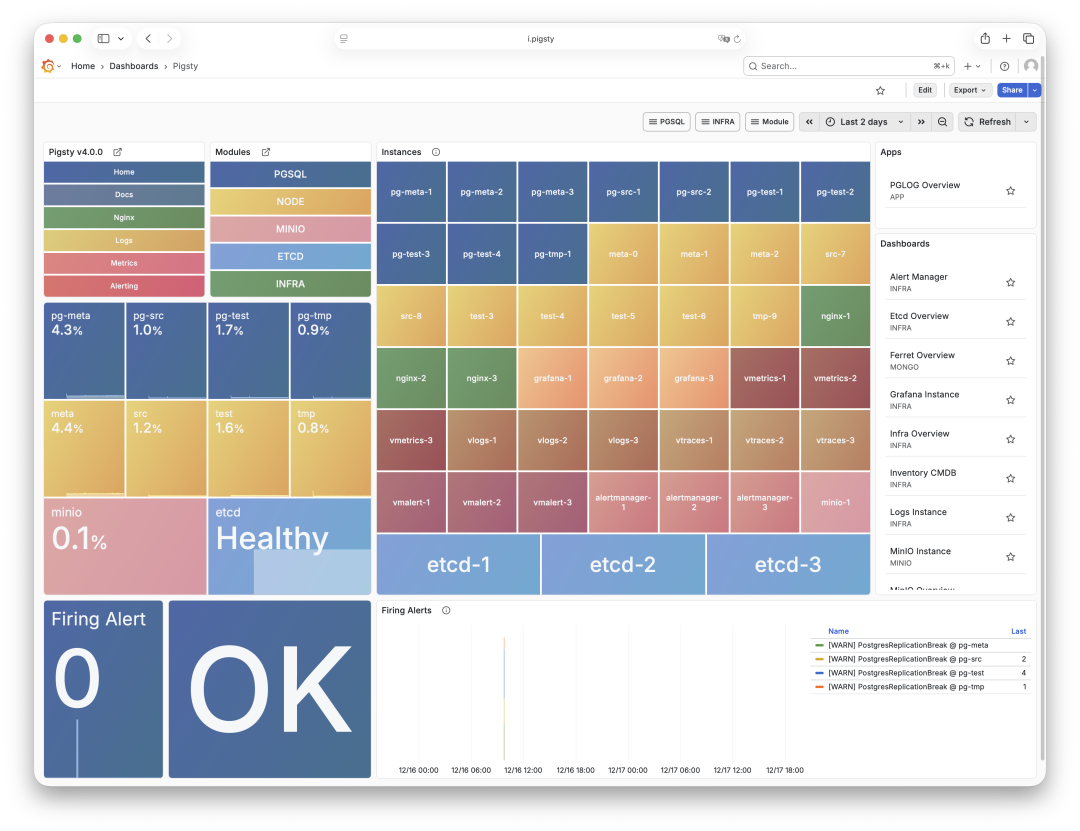The image size is (1080, 831).
Task: Click the info icon beside Instances panel title
Action: 437,152
